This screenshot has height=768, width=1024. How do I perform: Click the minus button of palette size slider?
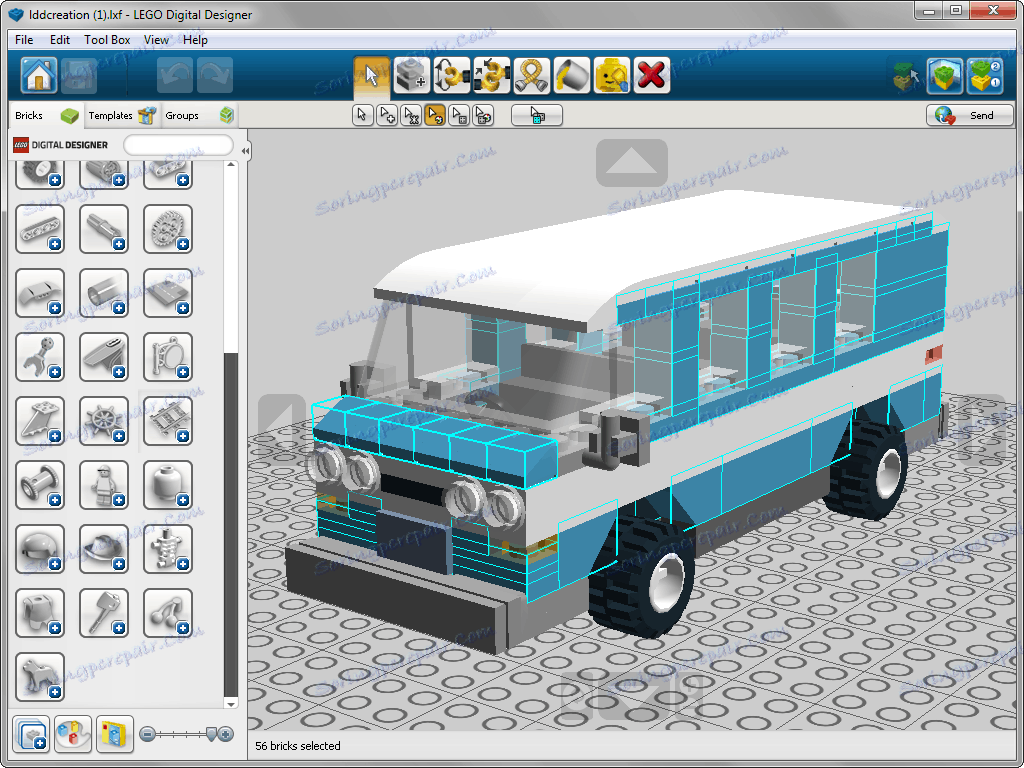coord(148,735)
